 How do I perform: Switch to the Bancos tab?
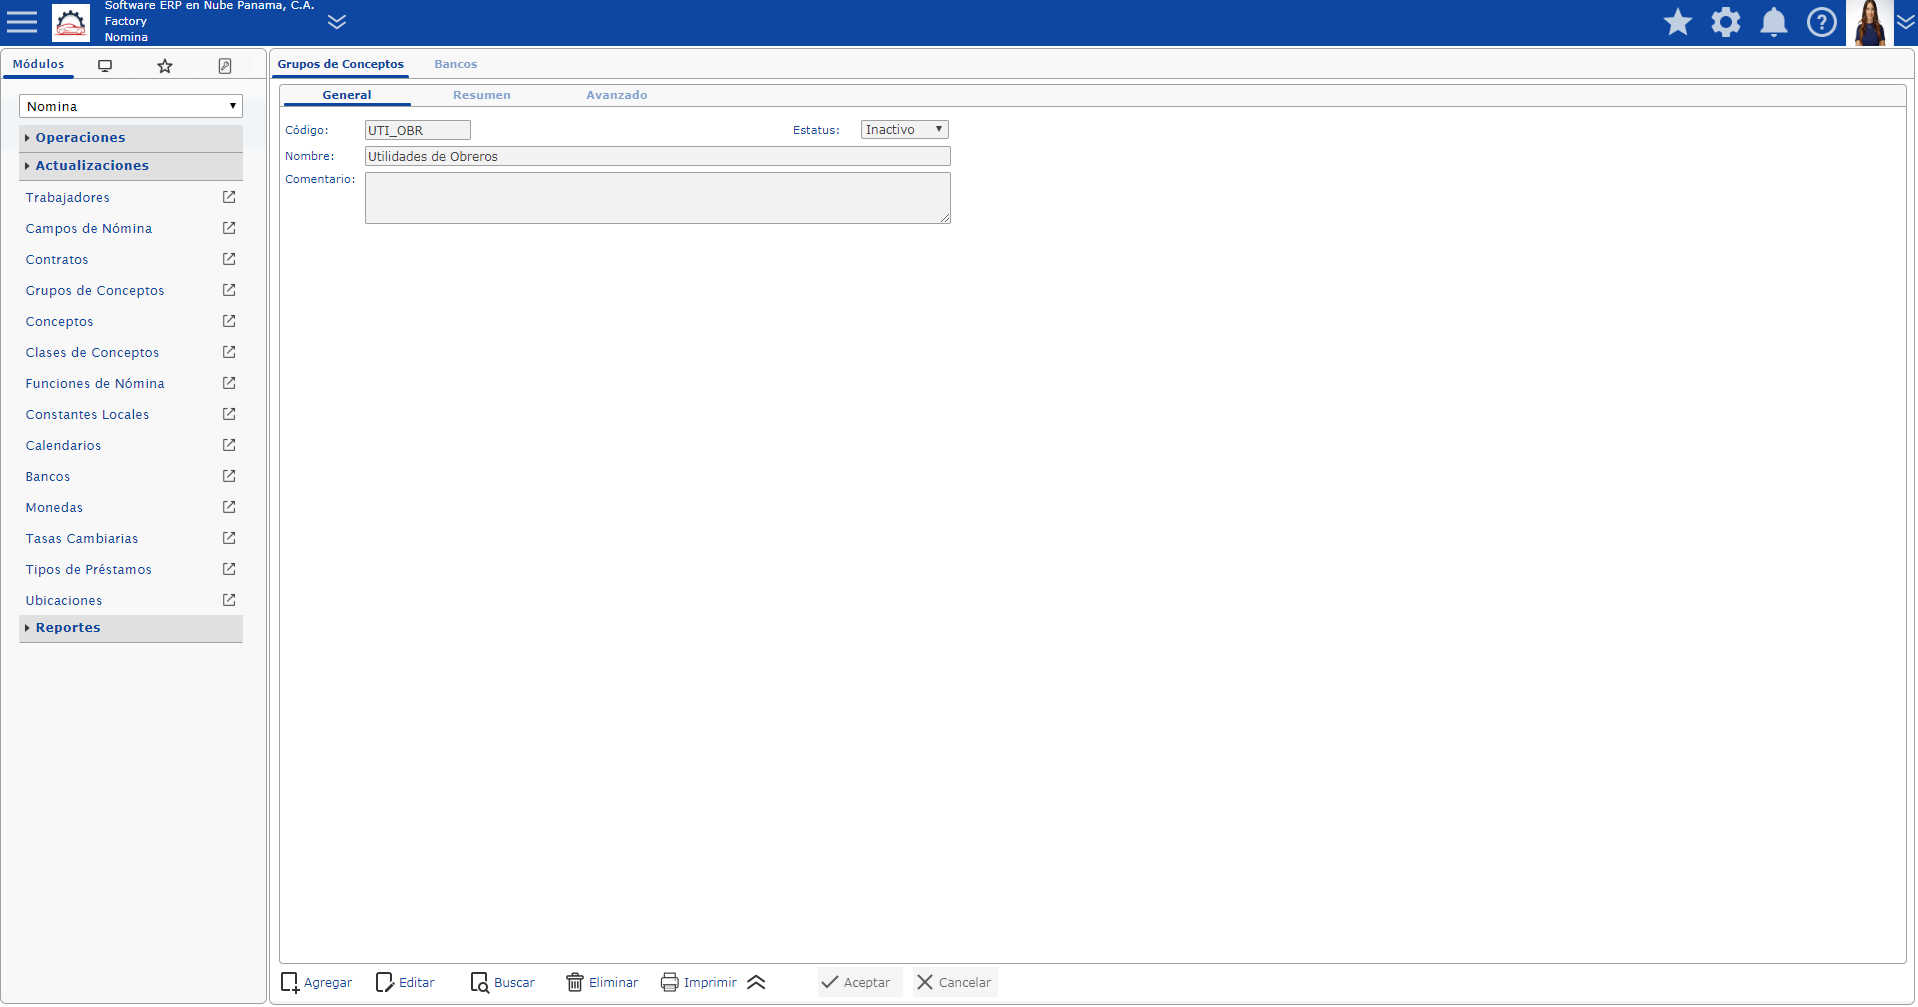[455, 64]
